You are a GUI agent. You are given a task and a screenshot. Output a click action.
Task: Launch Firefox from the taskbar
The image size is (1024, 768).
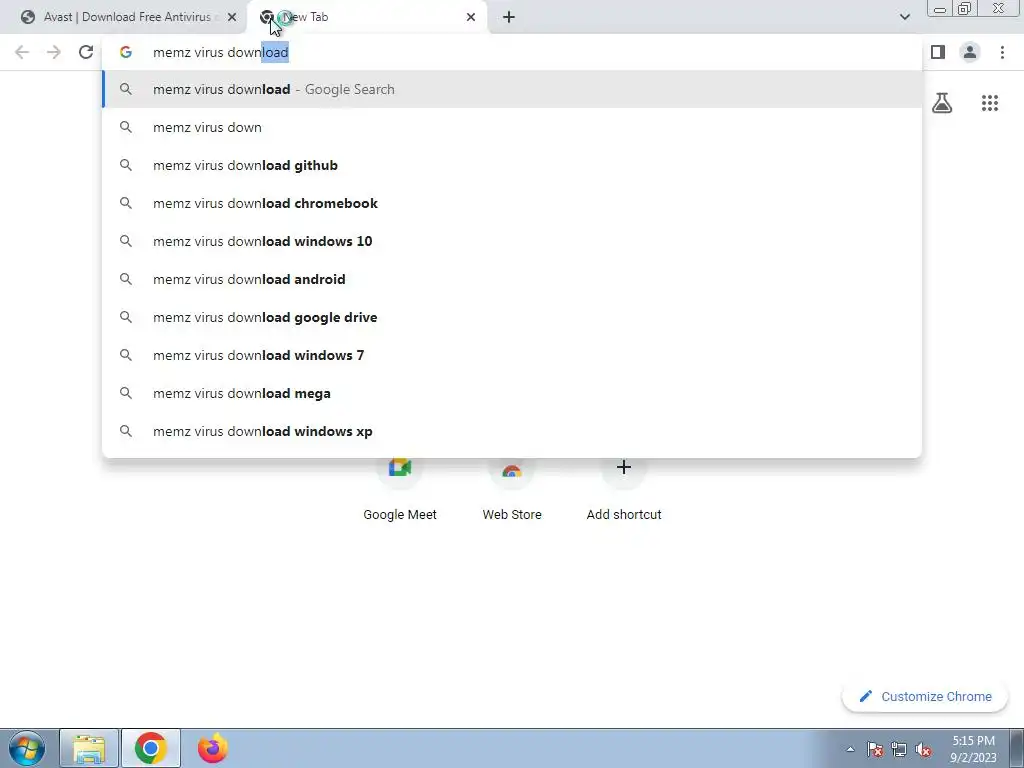point(212,748)
